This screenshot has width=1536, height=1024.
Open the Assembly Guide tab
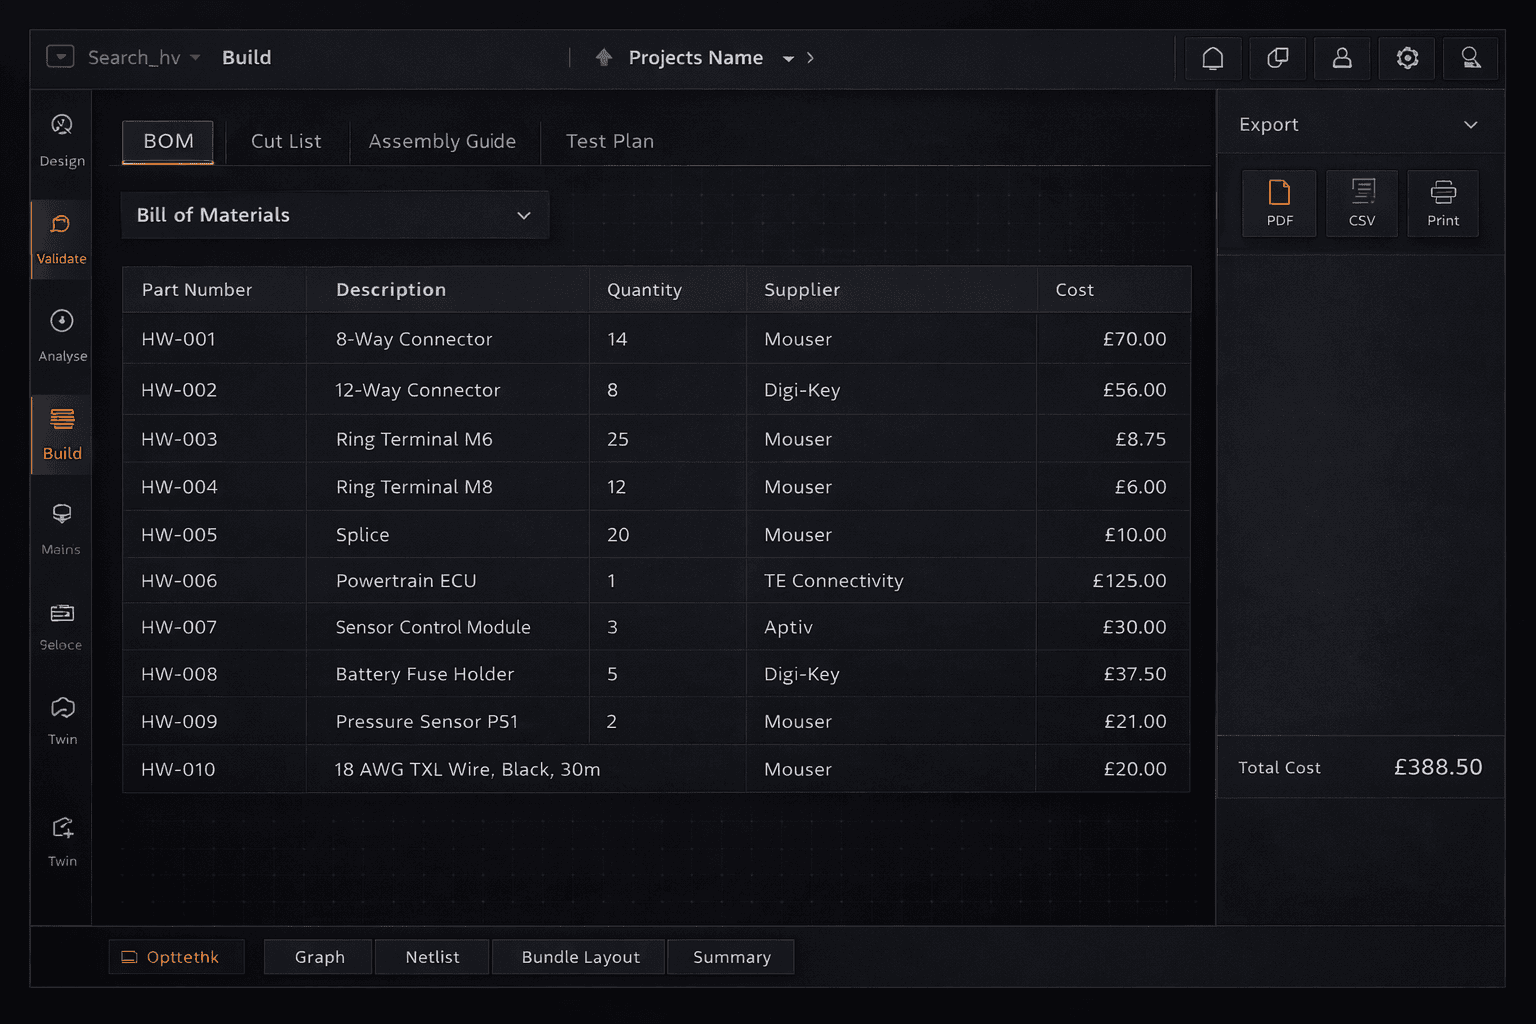pos(443,141)
